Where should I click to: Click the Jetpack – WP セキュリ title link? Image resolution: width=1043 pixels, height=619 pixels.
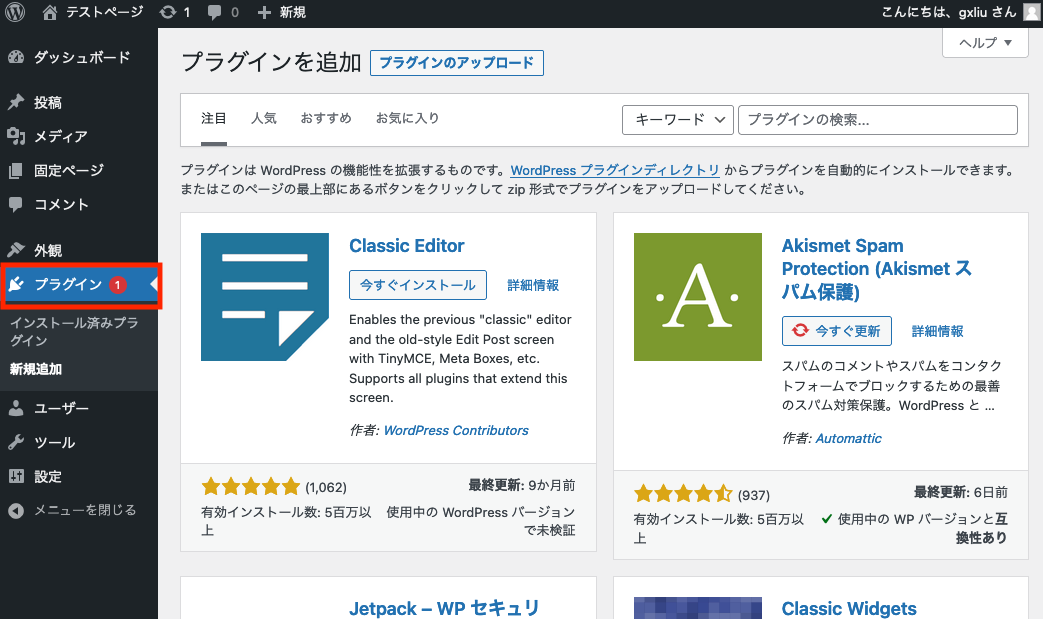tap(444, 608)
